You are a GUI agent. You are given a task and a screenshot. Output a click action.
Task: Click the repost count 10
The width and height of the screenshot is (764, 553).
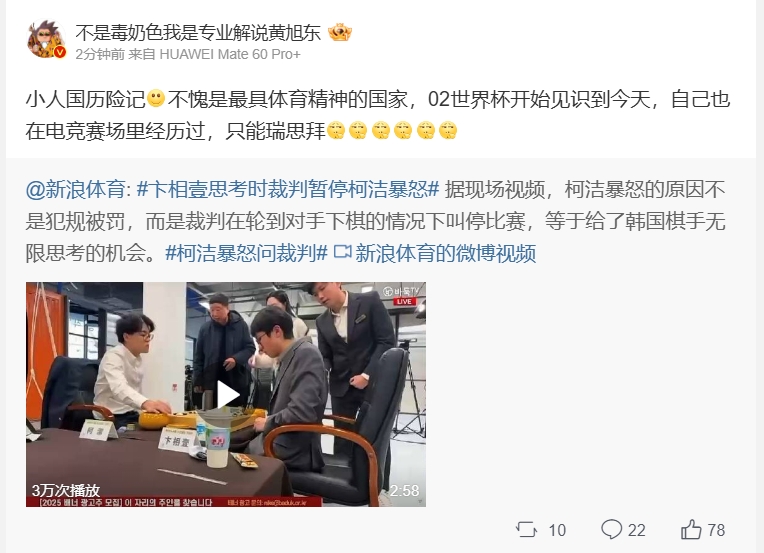[557, 530]
